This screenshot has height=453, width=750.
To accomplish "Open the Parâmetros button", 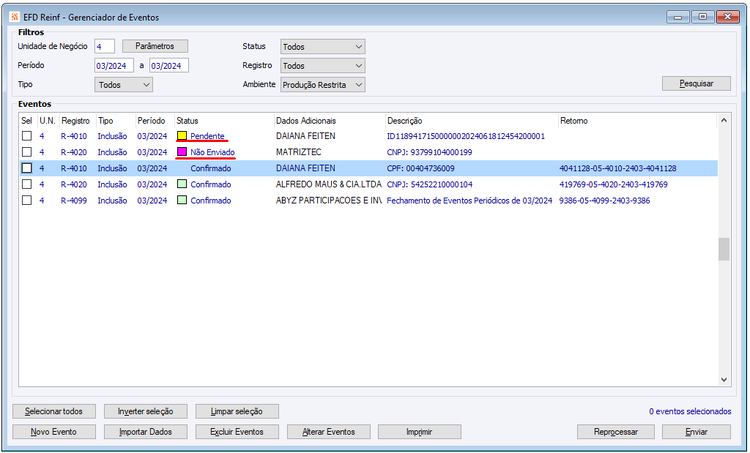I will coord(155,46).
